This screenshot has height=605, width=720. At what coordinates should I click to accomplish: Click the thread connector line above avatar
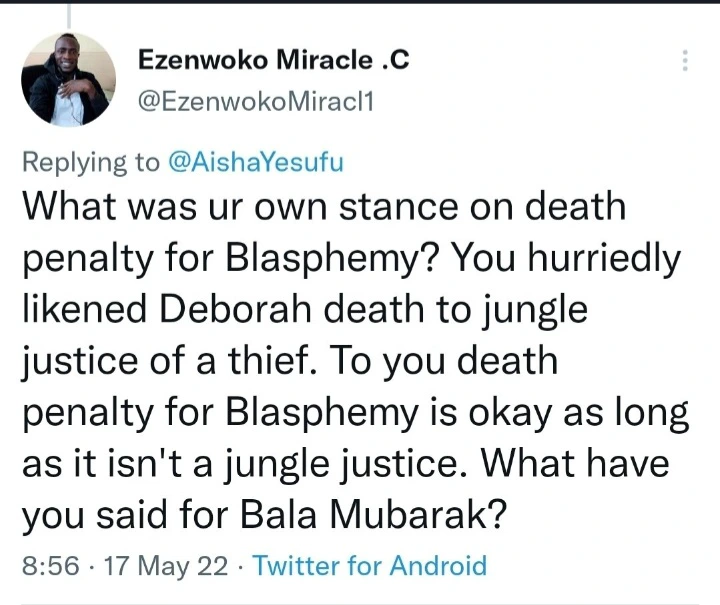pos(69,15)
